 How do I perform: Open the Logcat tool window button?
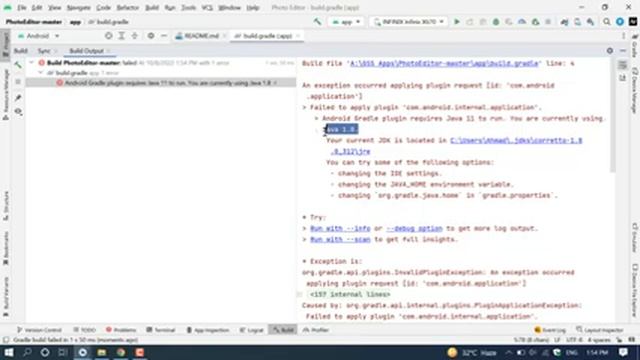(x=251, y=330)
